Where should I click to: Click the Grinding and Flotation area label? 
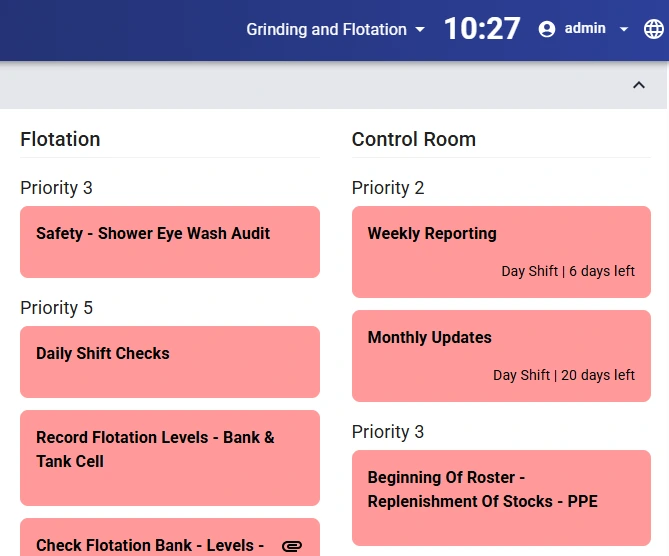click(x=326, y=29)
